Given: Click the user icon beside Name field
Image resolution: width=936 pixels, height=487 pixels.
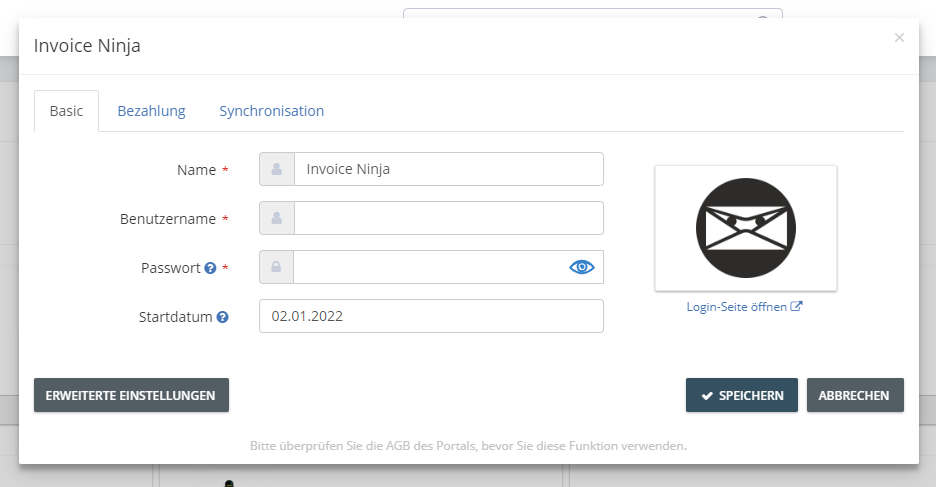Looking at the screenshot, I should 276,169.
